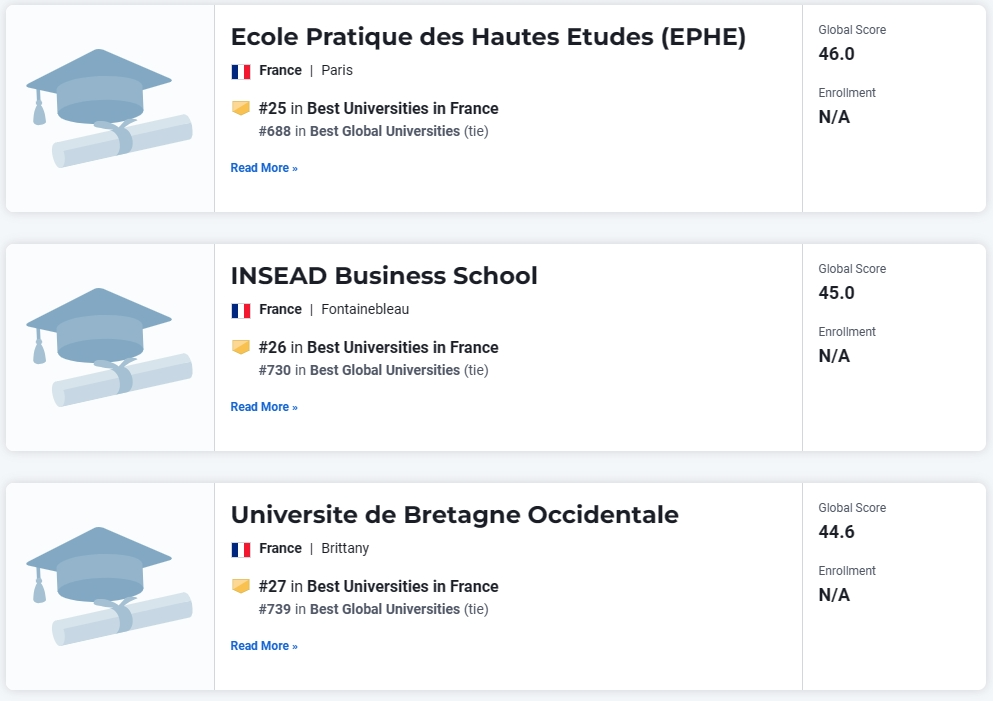
Task: Click the EPHE graduation cap thumbnail
Action: click(109, 108)
